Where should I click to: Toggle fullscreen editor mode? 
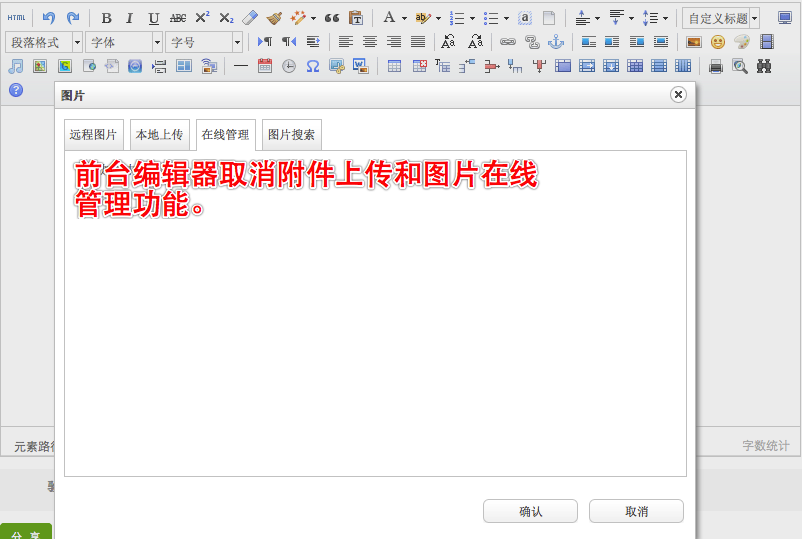tap(785, 18)
